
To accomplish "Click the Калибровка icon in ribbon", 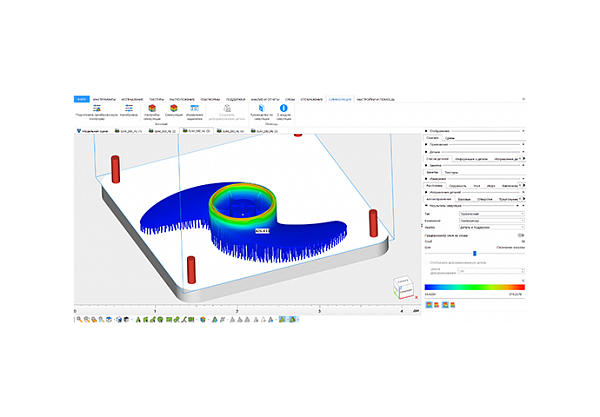I will (x=128, y=109).
